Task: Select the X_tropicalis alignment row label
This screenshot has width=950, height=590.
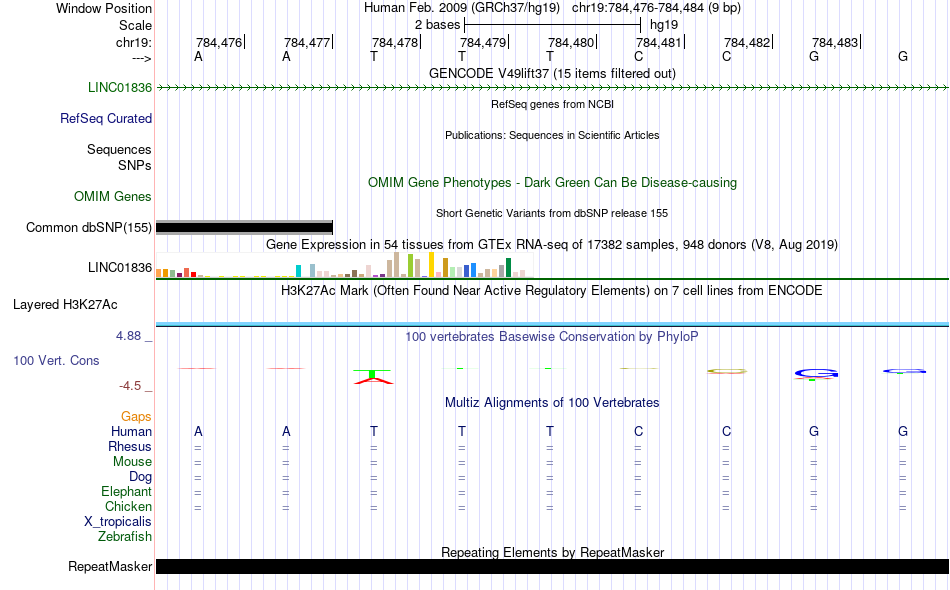Action: click(x=118, y=522)
